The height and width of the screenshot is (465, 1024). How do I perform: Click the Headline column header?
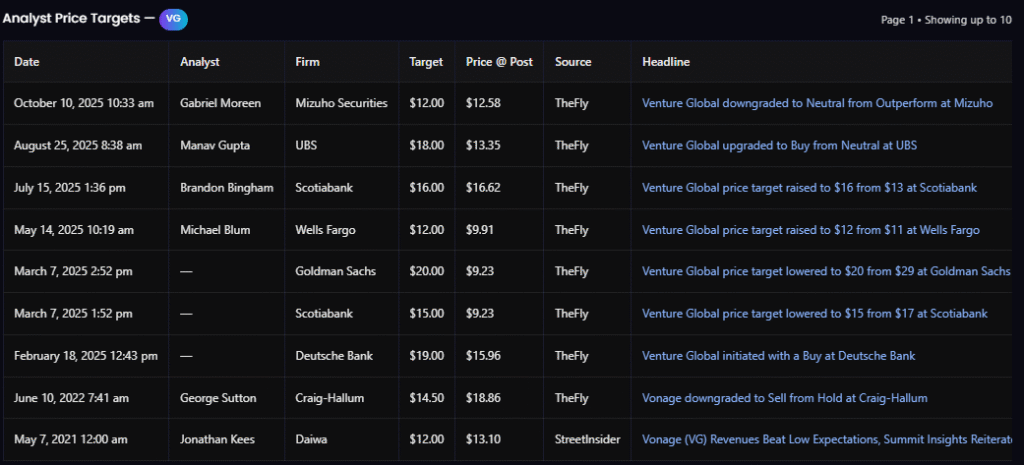[x=666, y=62]
